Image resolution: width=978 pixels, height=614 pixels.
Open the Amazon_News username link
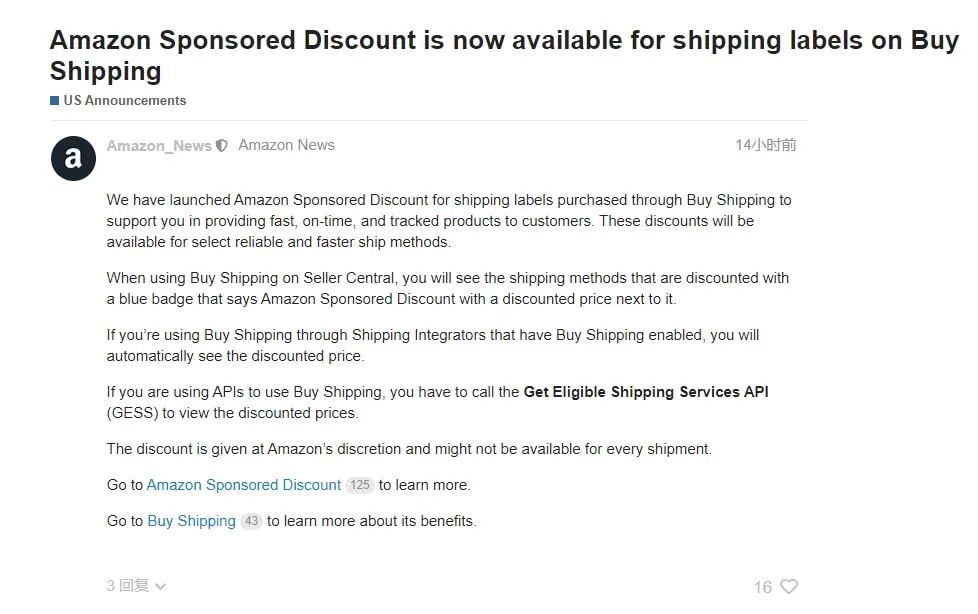[x=159, y=146]
